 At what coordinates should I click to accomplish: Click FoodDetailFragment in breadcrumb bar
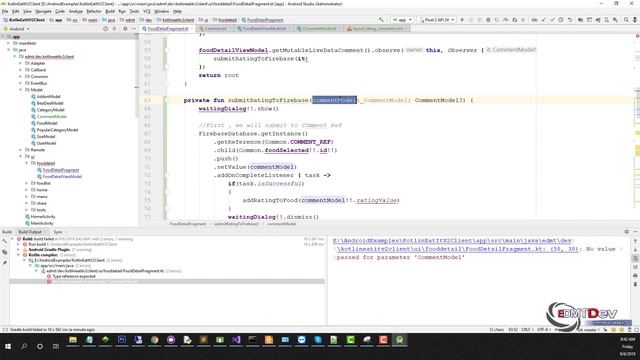pyautogui.click(x=188, y=224)
